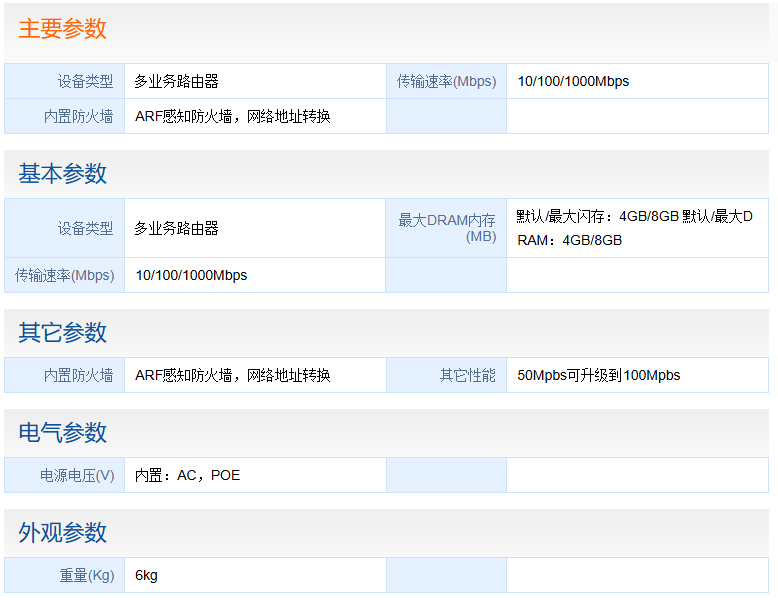Select 设备类型 label in 基本参数 table
The image size is (778, 600).
pos(85,228)
